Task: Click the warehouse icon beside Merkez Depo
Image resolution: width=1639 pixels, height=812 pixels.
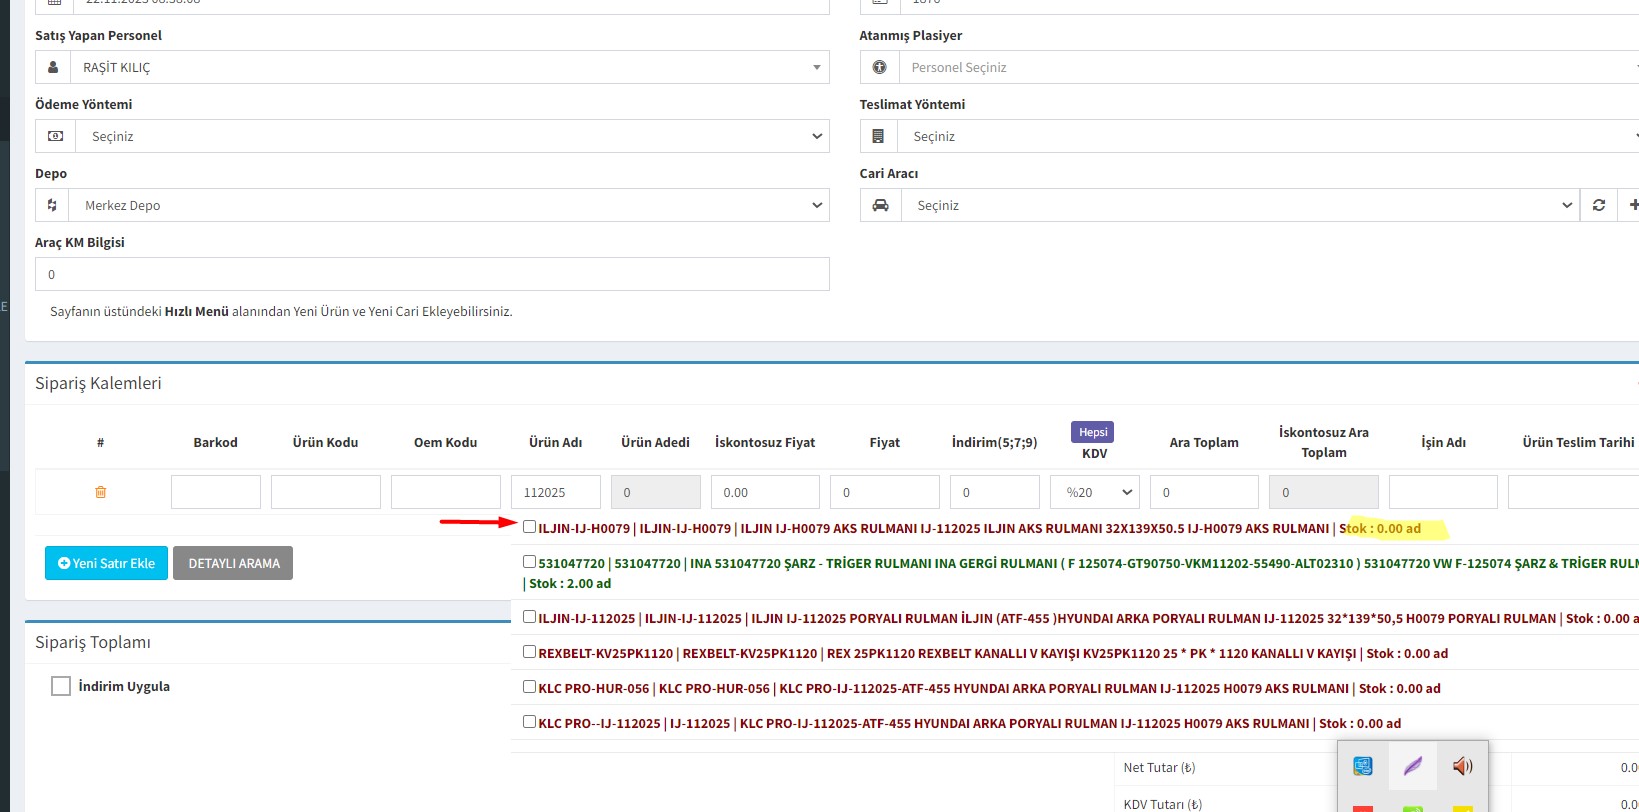Action: 52,205
